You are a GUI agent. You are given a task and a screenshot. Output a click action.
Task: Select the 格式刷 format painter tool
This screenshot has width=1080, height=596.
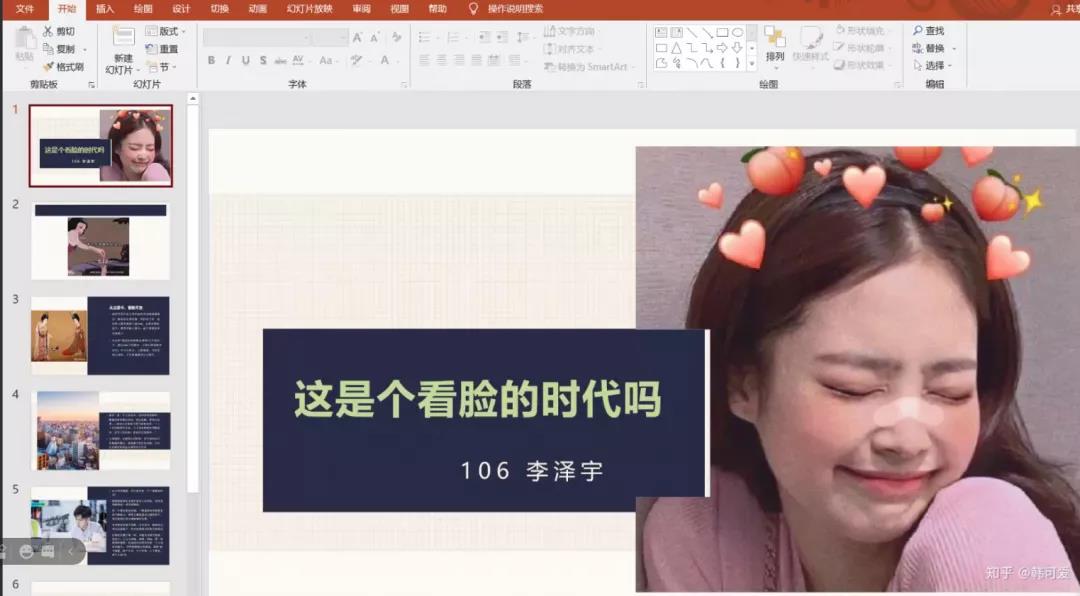[x=48, y=67]
